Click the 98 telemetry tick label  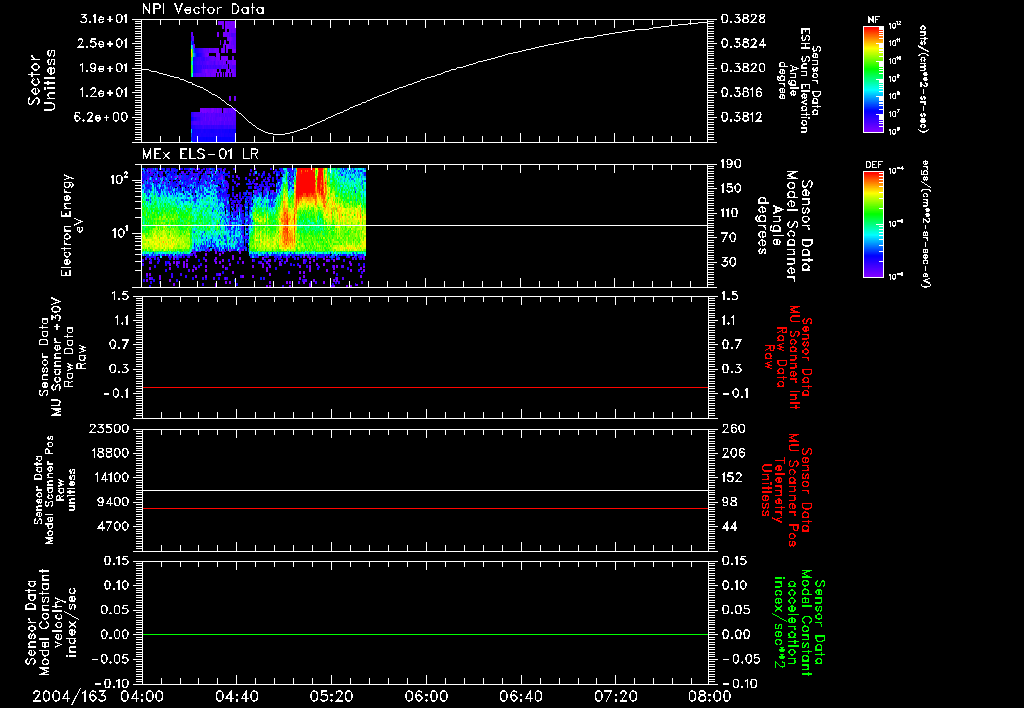pos(729,502)
